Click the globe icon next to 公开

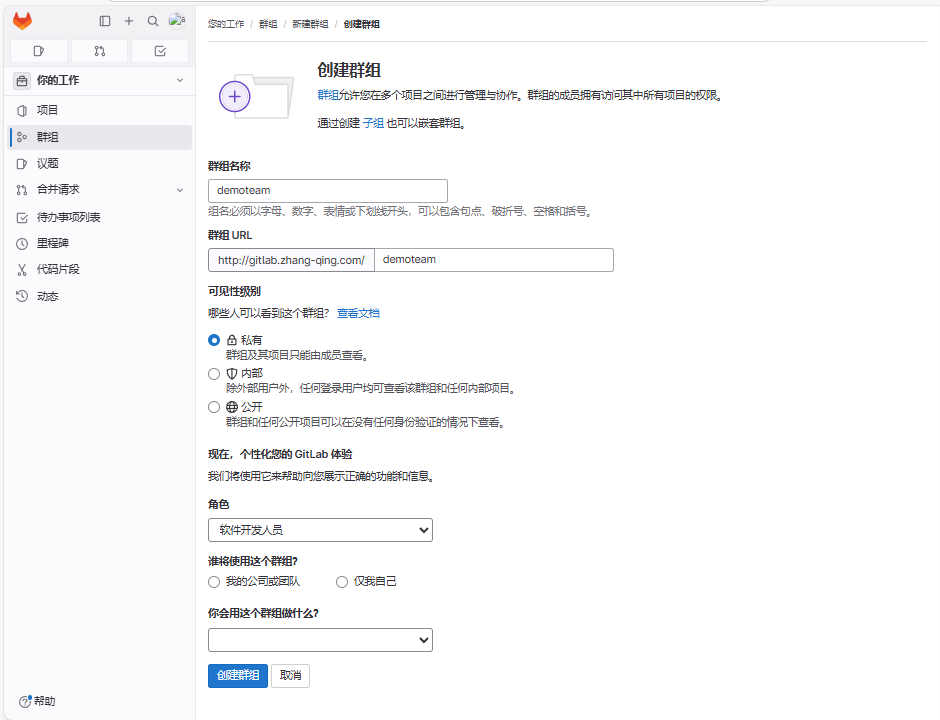[232, 407]
